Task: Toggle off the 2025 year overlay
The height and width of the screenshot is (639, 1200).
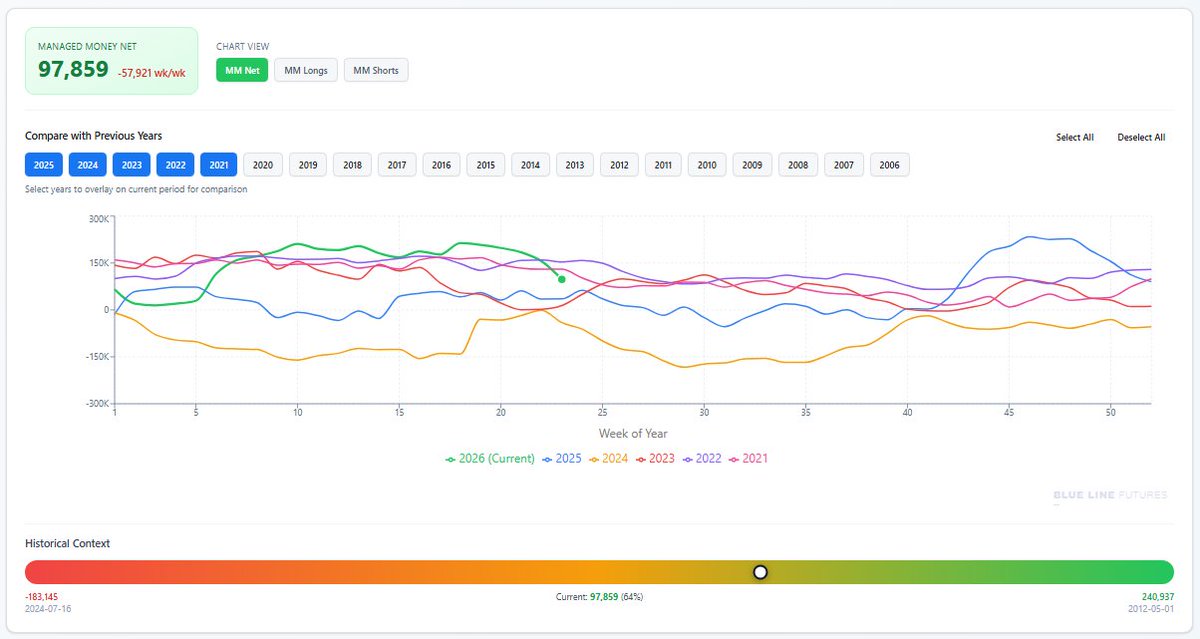Action: click(44, 165)
